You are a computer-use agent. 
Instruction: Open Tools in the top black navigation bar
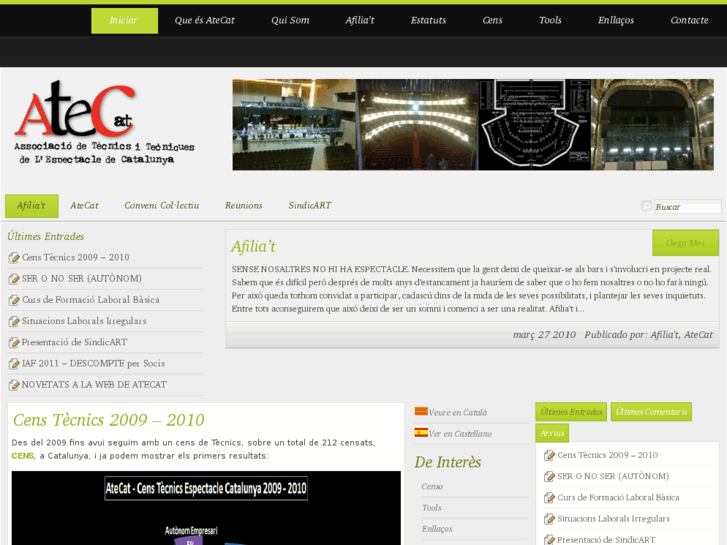coord(550,20)
